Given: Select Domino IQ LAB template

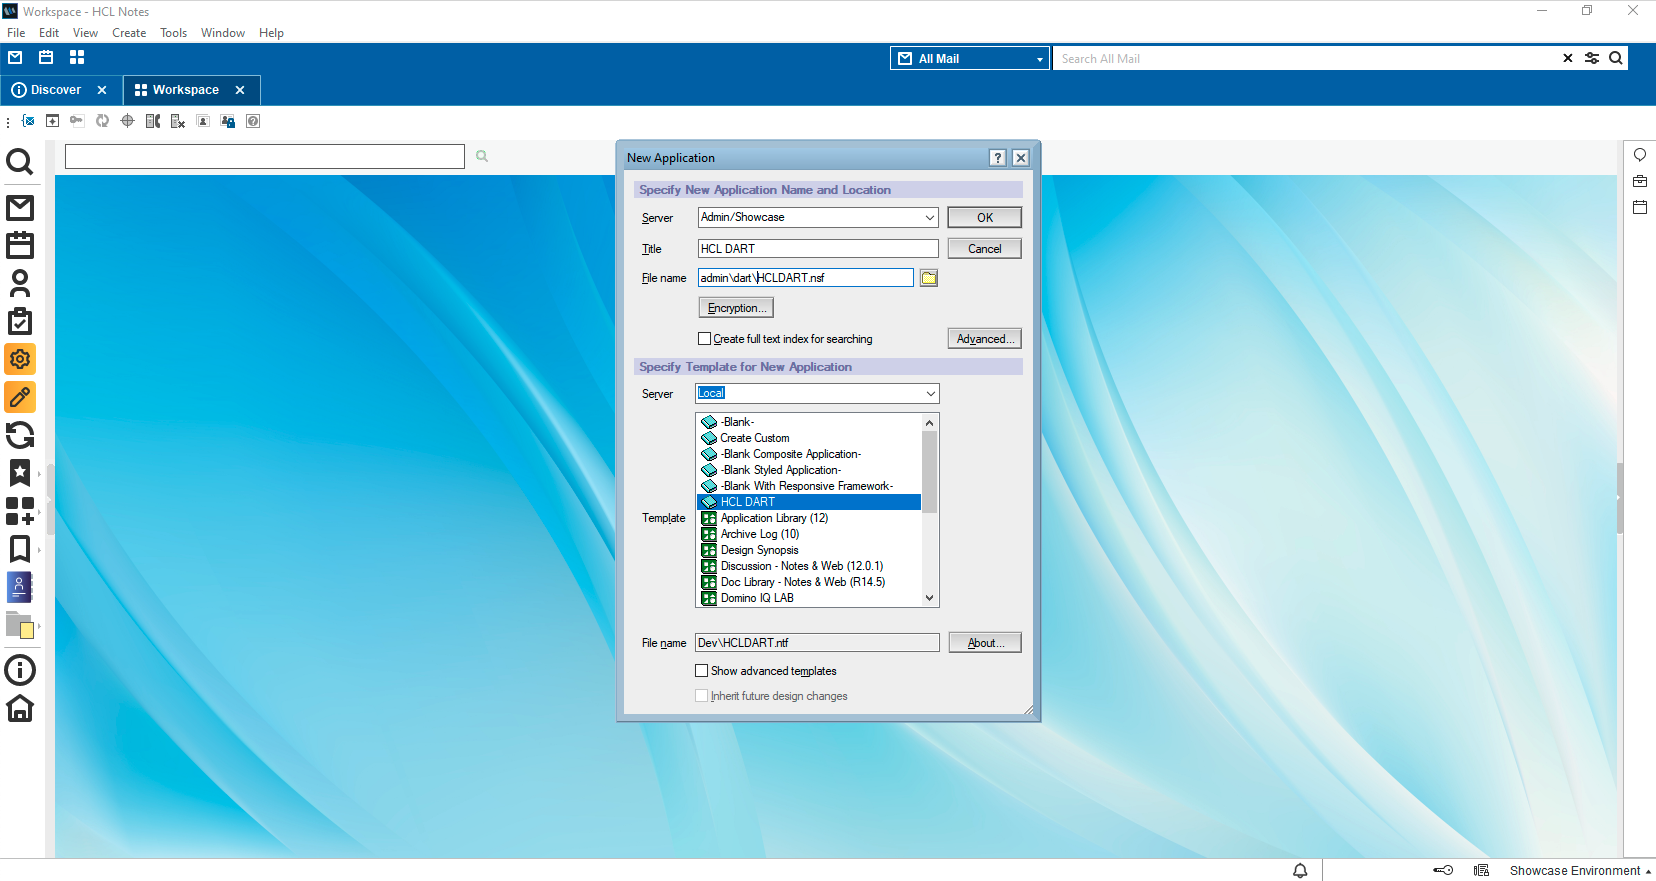Looking at the screenshot, I should coord(809,598).
